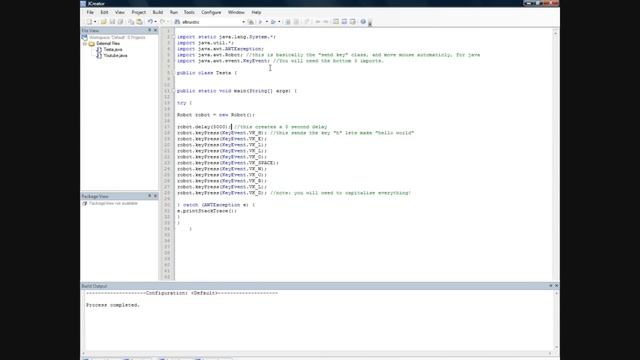Click the Paste toolbar icon
Image resolution: width=640 pixels, height=360 pixels.
140,22
